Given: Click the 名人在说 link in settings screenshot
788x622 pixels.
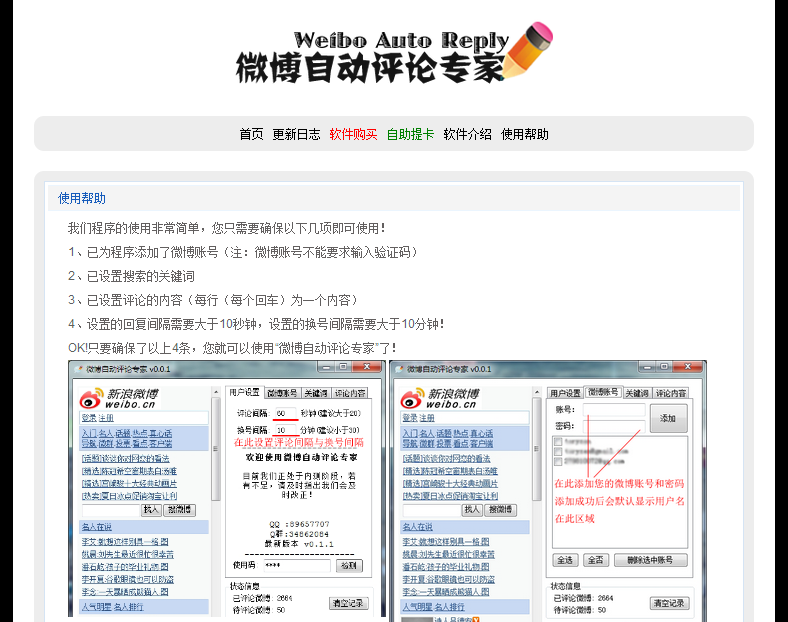Looking at the screenshot, I should tap(97, 527).
